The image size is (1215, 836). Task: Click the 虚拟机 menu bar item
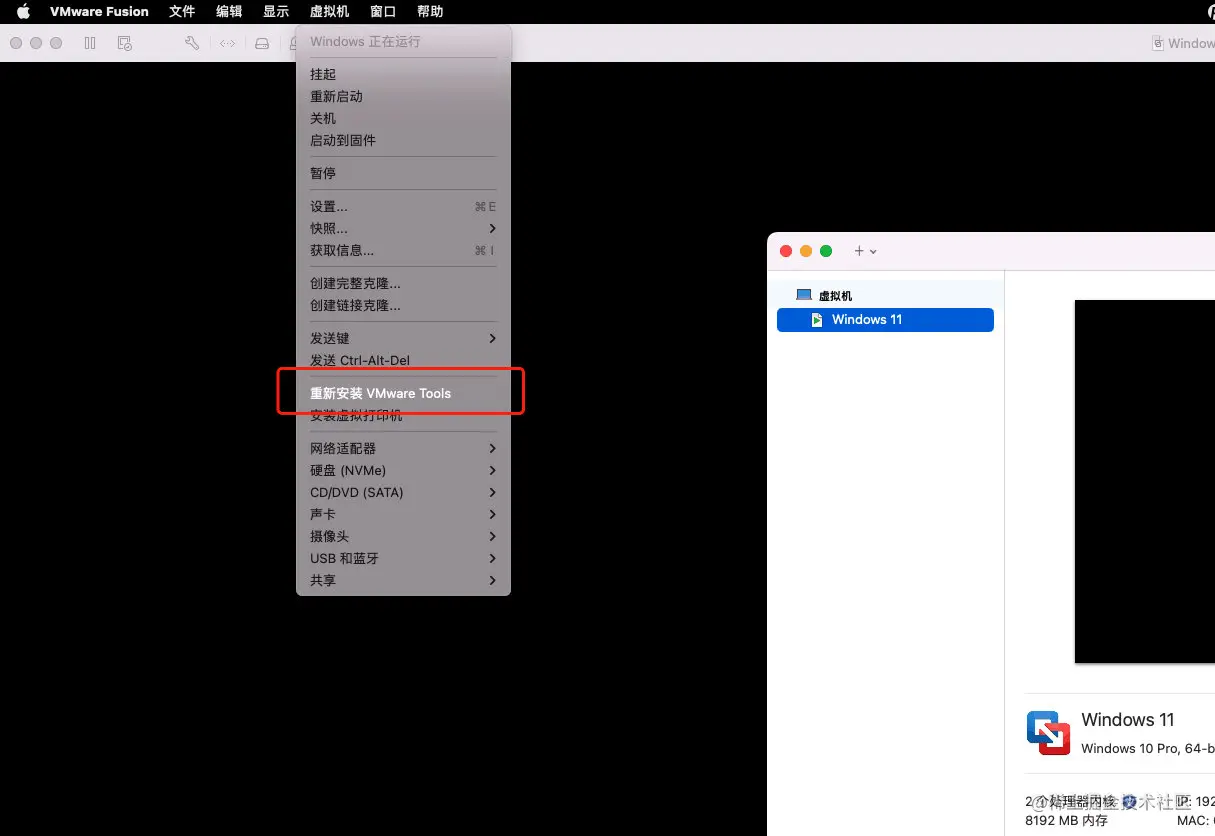tap(330, 12)
